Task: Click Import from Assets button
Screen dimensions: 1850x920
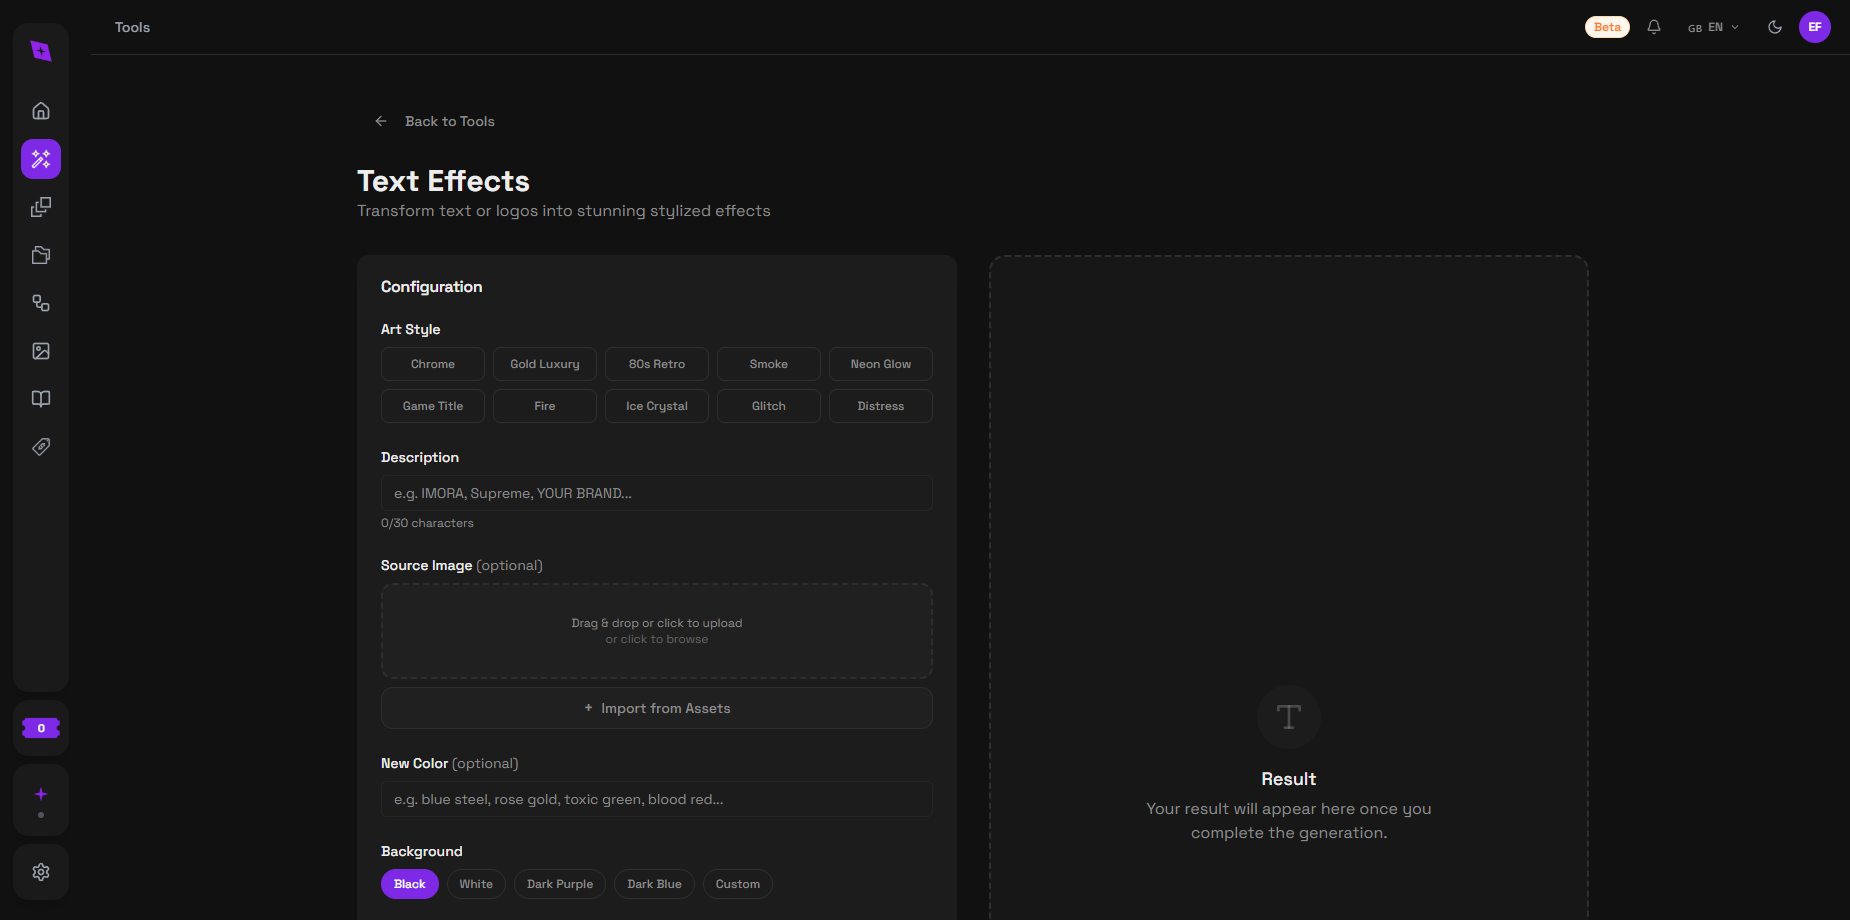Action: click(657, 708)
